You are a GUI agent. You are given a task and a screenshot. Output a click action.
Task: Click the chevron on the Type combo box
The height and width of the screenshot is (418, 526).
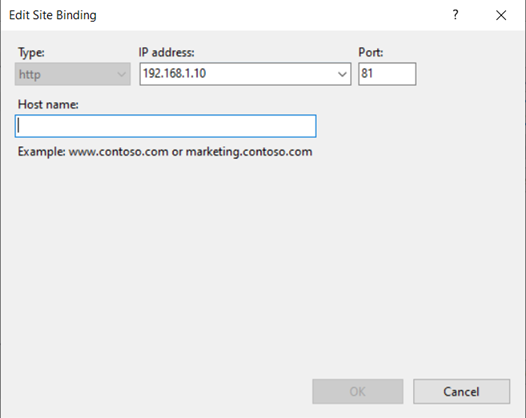tap(121, 74)
